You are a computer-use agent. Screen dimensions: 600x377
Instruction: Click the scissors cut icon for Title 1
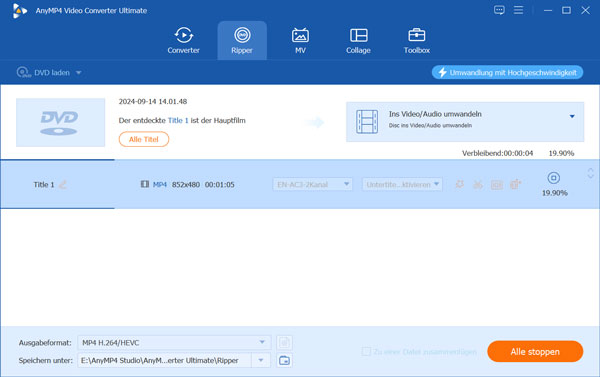[x=478, y=185]
